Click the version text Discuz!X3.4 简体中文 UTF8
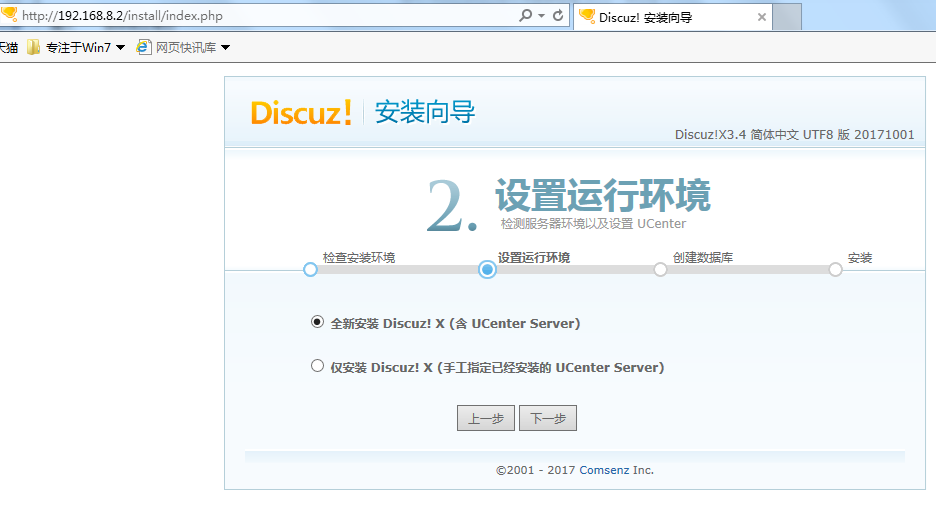The height and width of the screenshot is (505, 936). (794, 135)
